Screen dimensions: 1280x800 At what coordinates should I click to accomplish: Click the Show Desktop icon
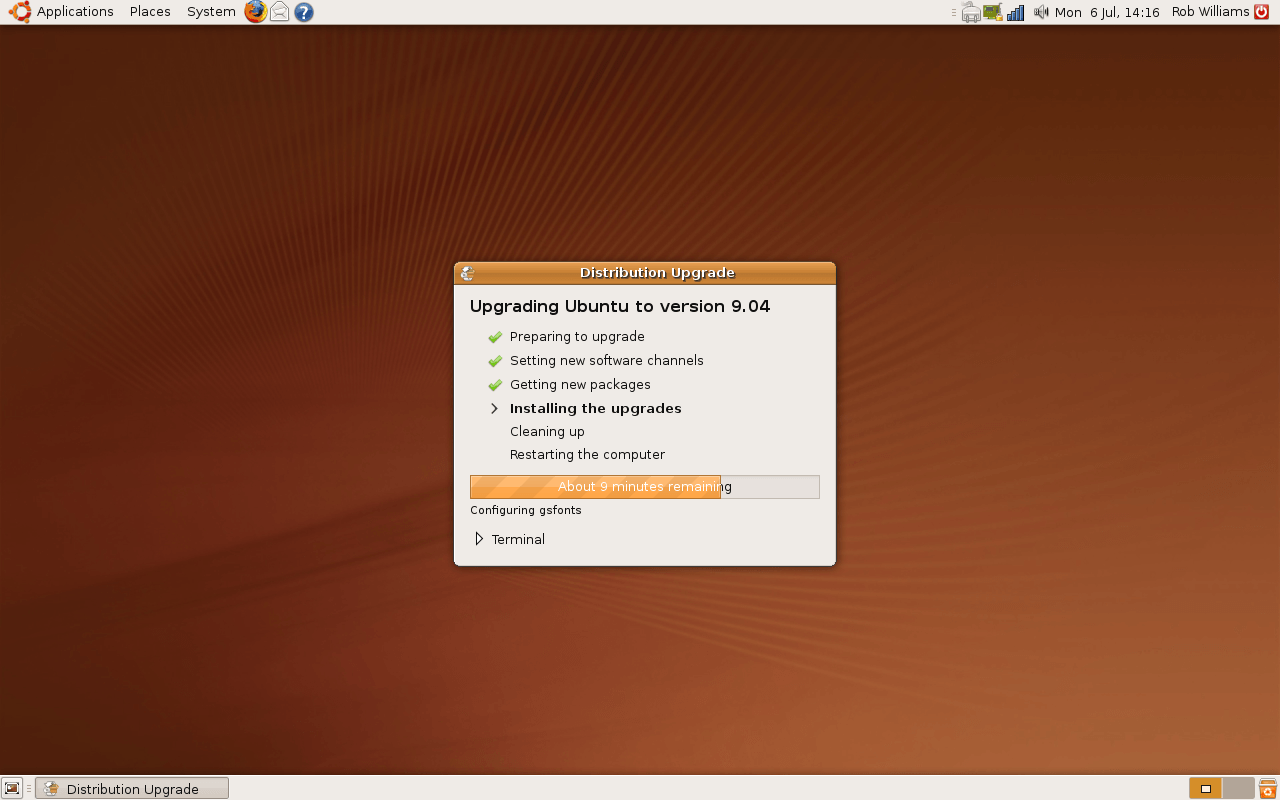(12, 788)
